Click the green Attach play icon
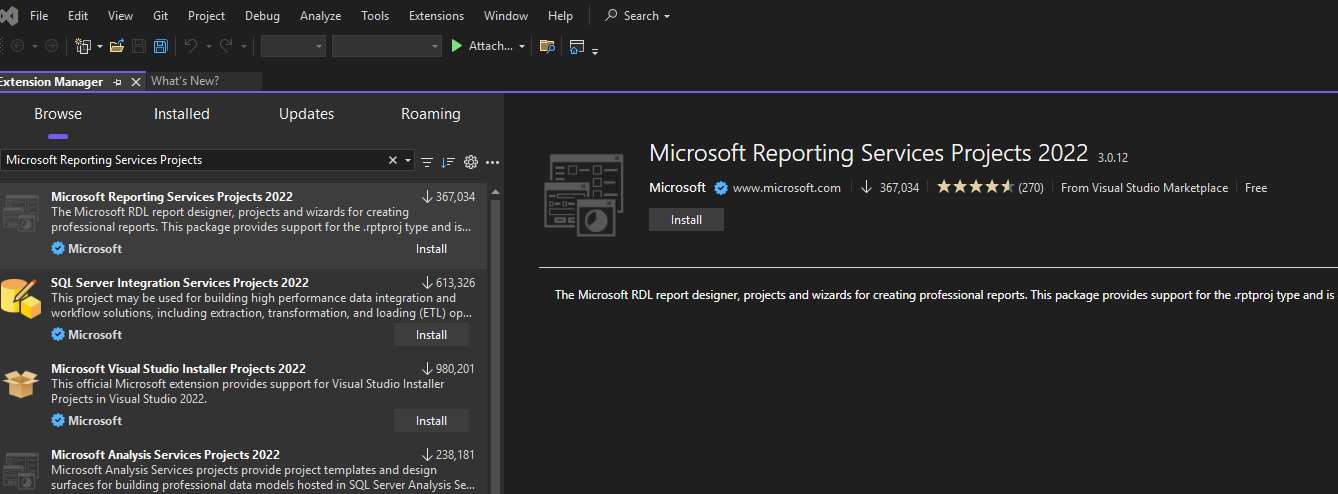The height and width of the screenshot is (494, 1338). [457, 46]
